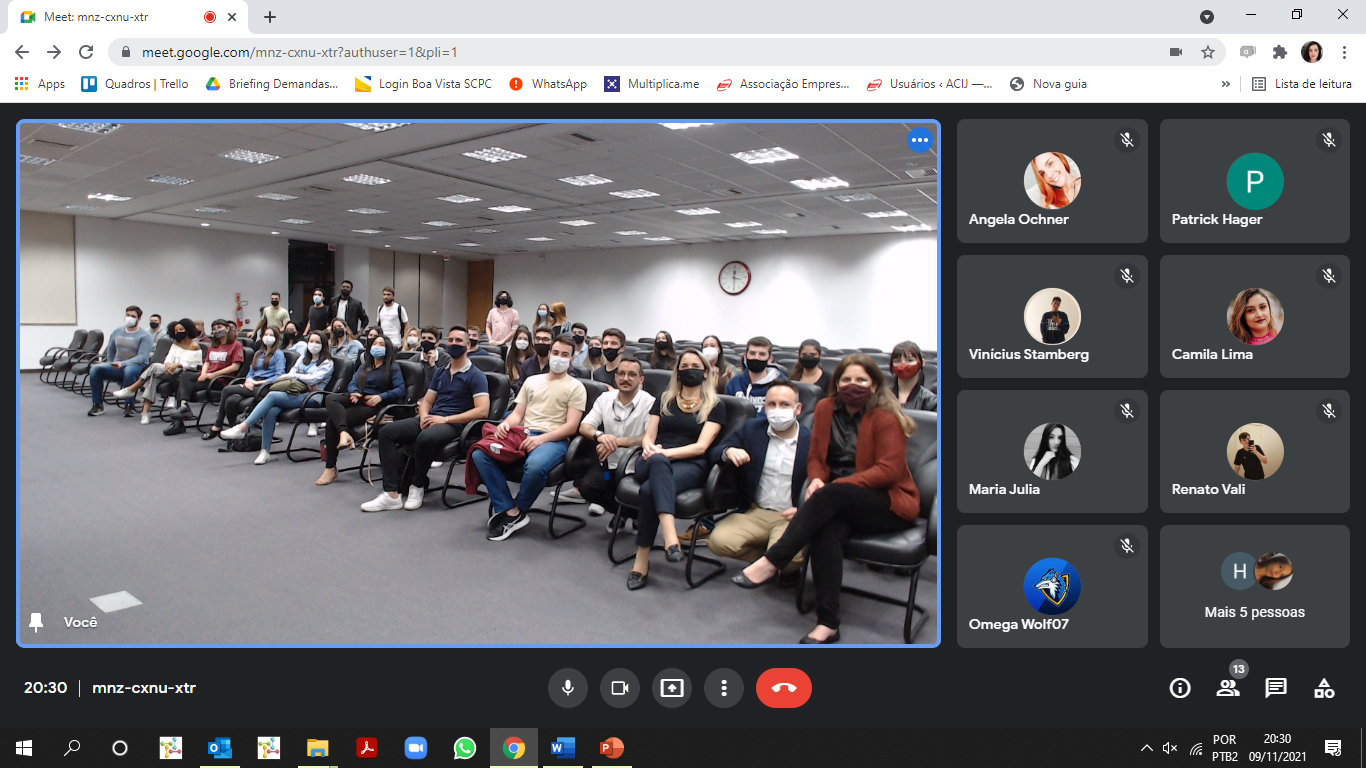
Task: Click muted mic icon on Camila Lima
Action: click(x=1329, y=275)
